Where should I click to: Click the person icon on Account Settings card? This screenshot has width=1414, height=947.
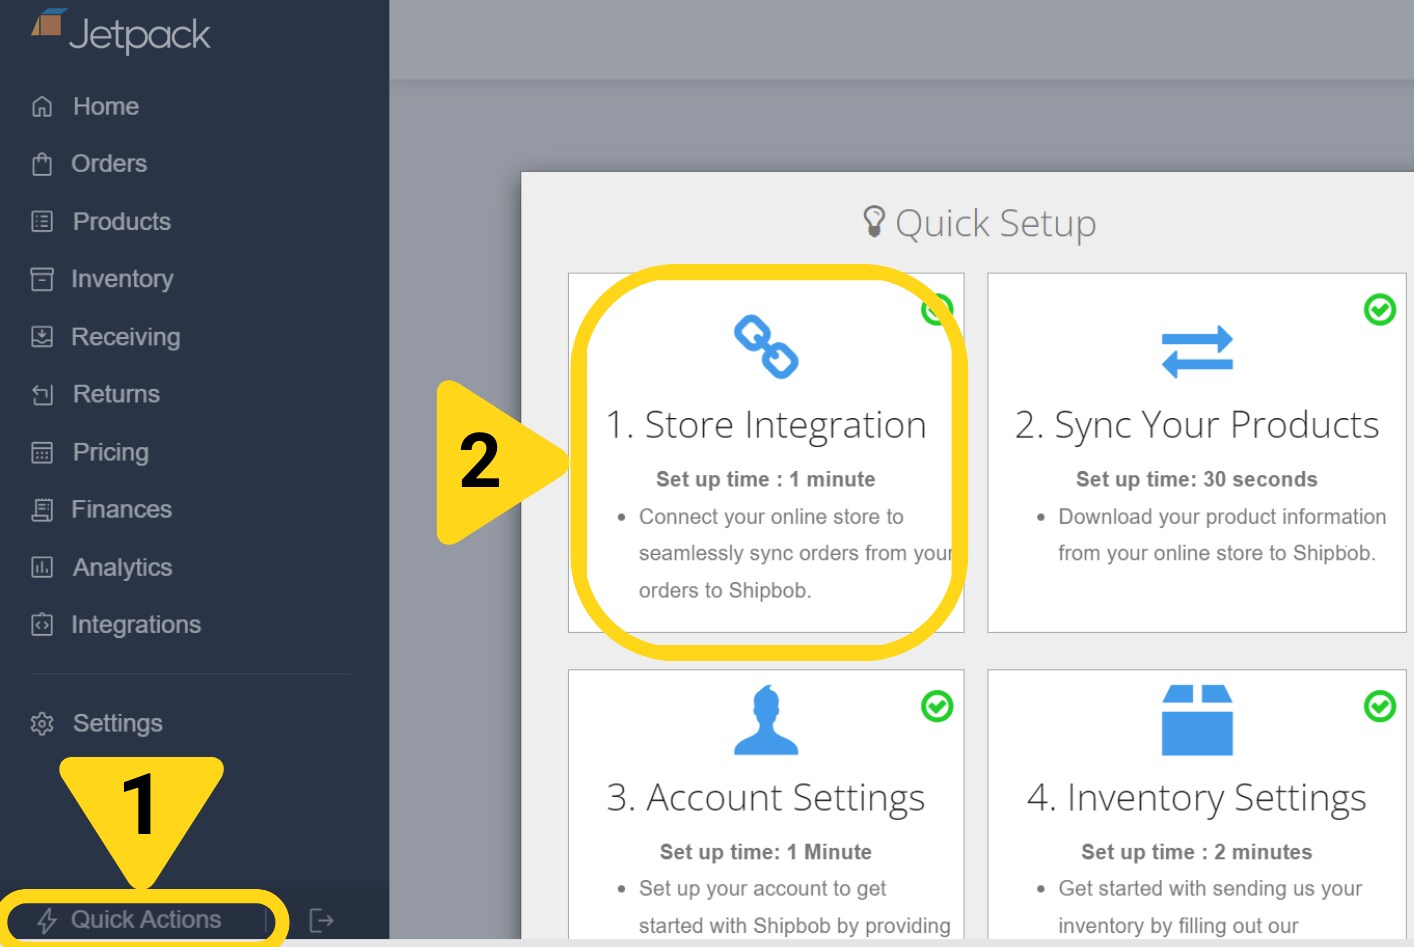pos(765,718)
